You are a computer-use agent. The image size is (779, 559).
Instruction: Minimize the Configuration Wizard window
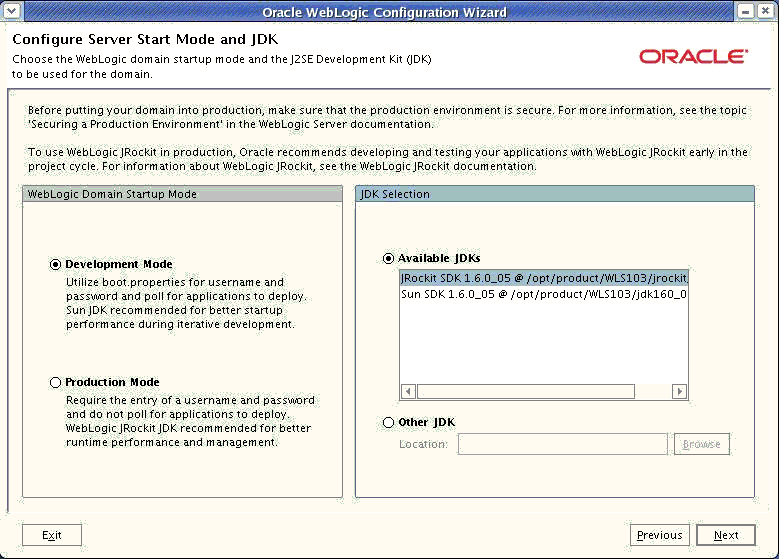click(x=745, y=11)
